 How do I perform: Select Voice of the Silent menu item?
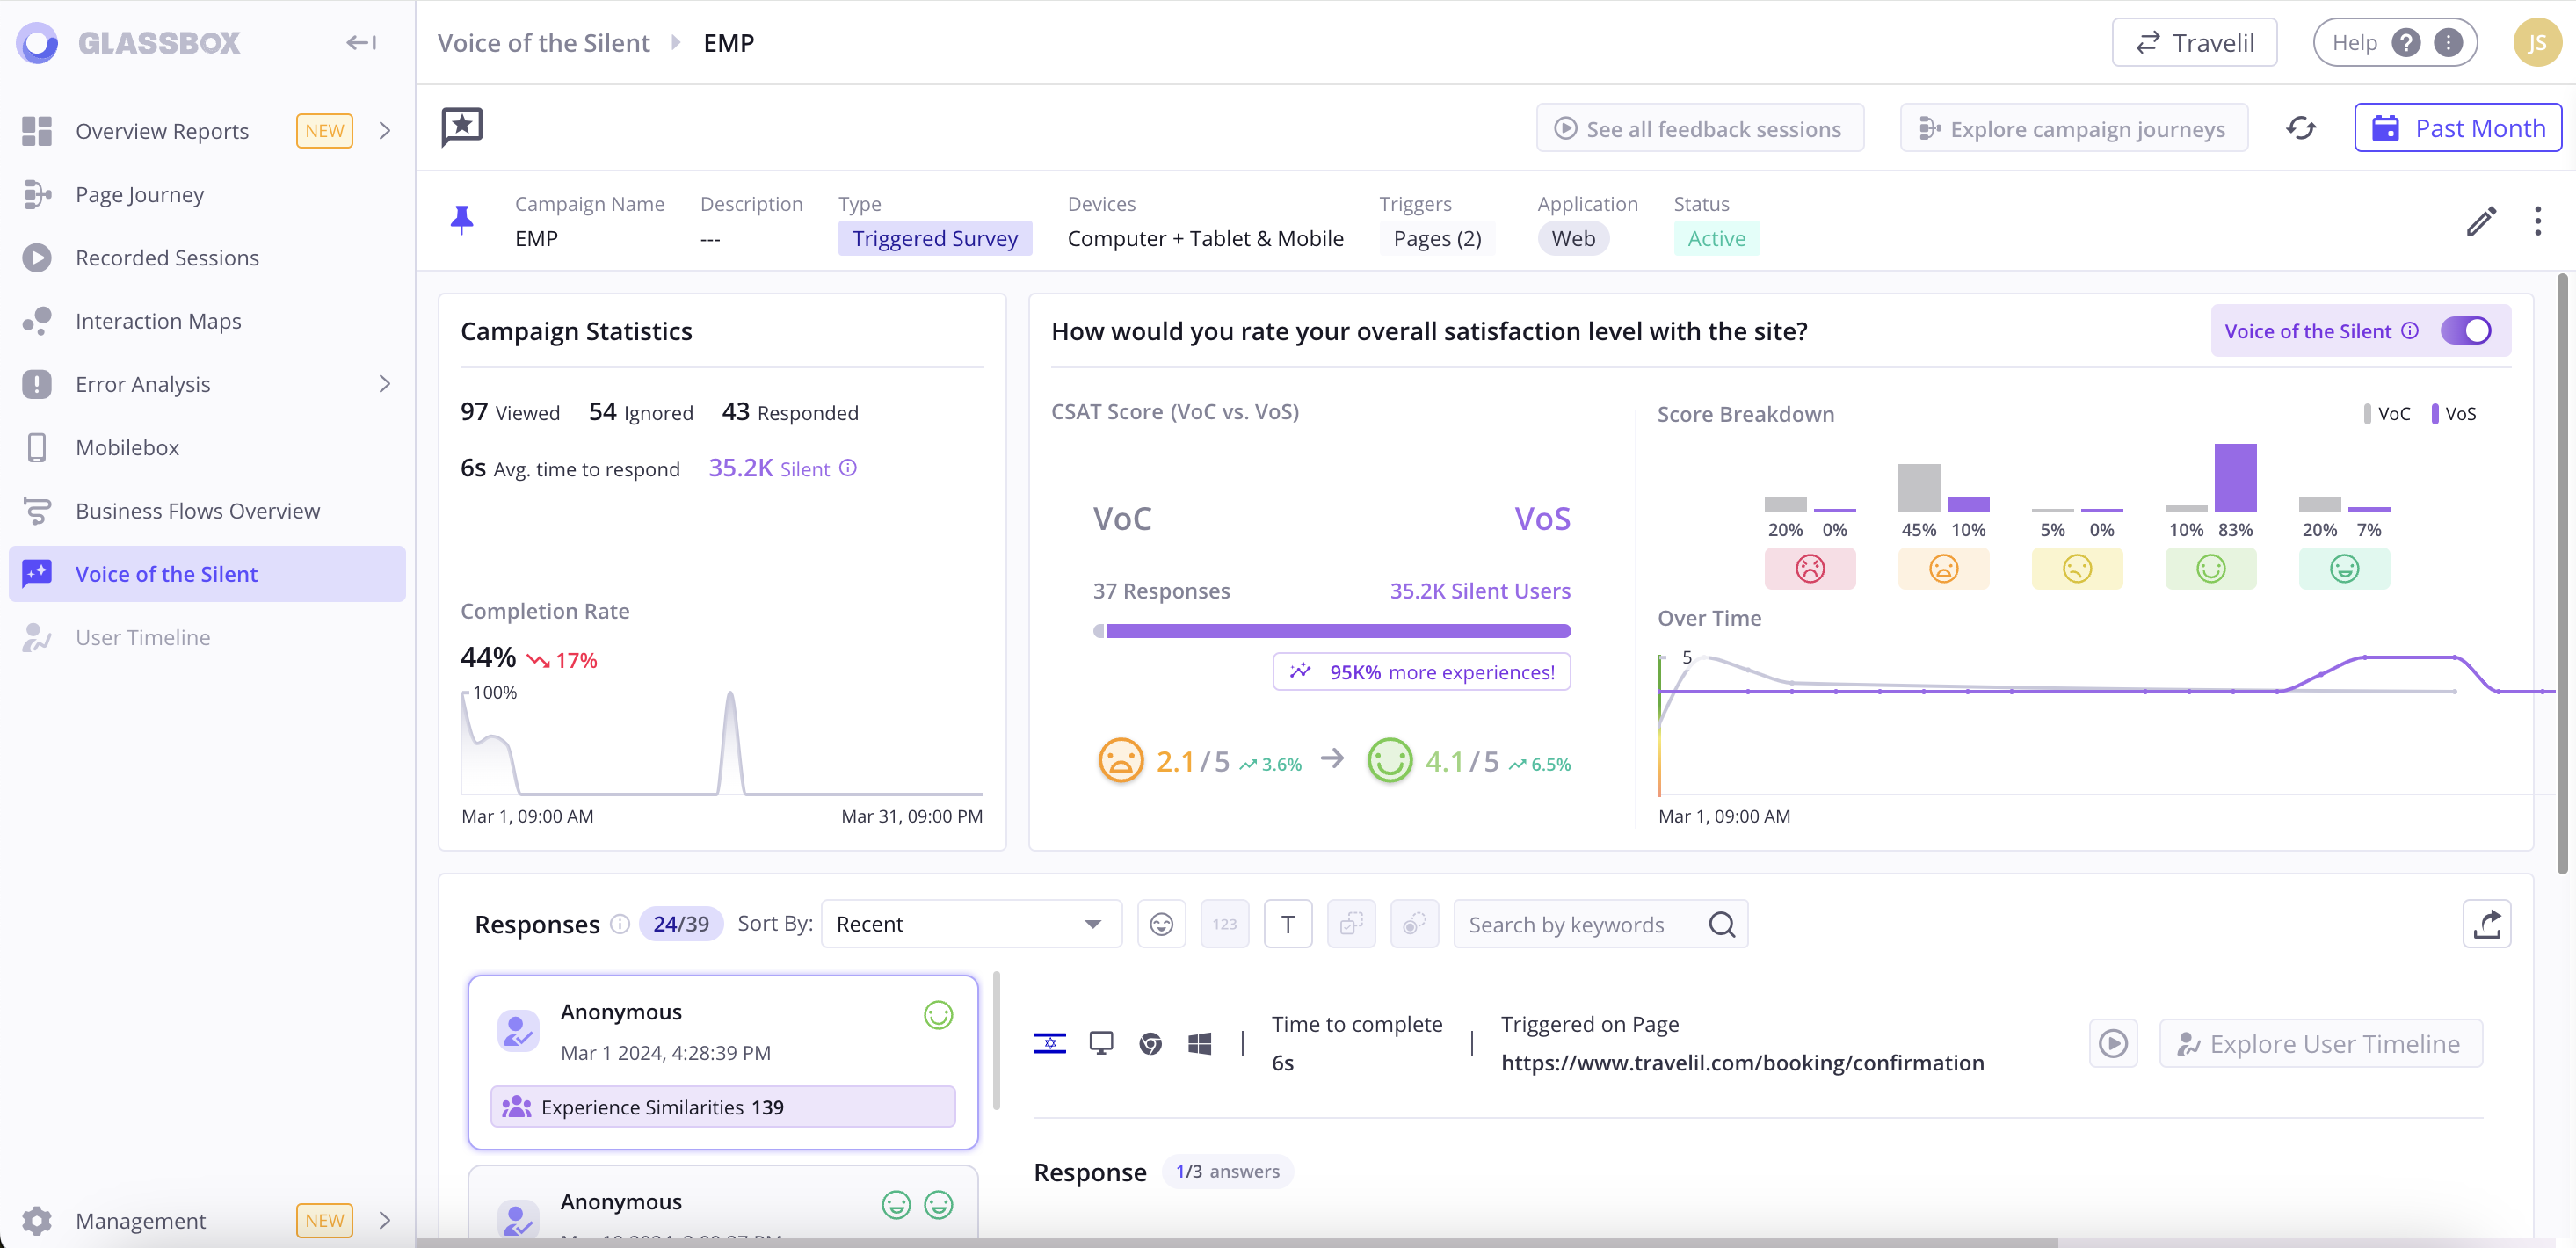[166, 573]
